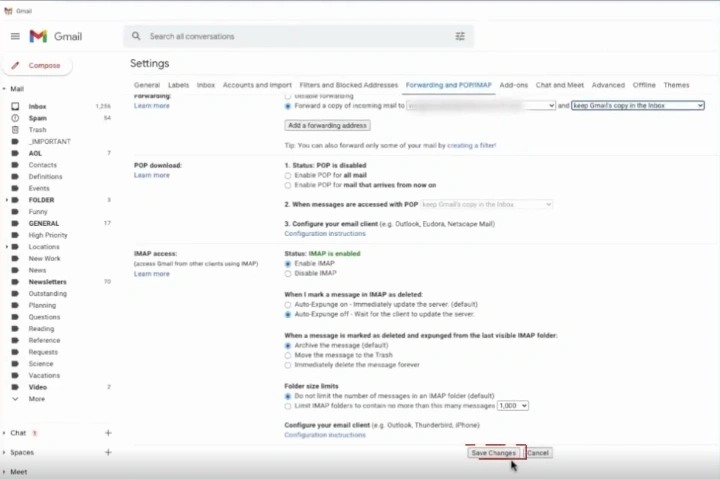Open POP Configuration instructions link

325,234
